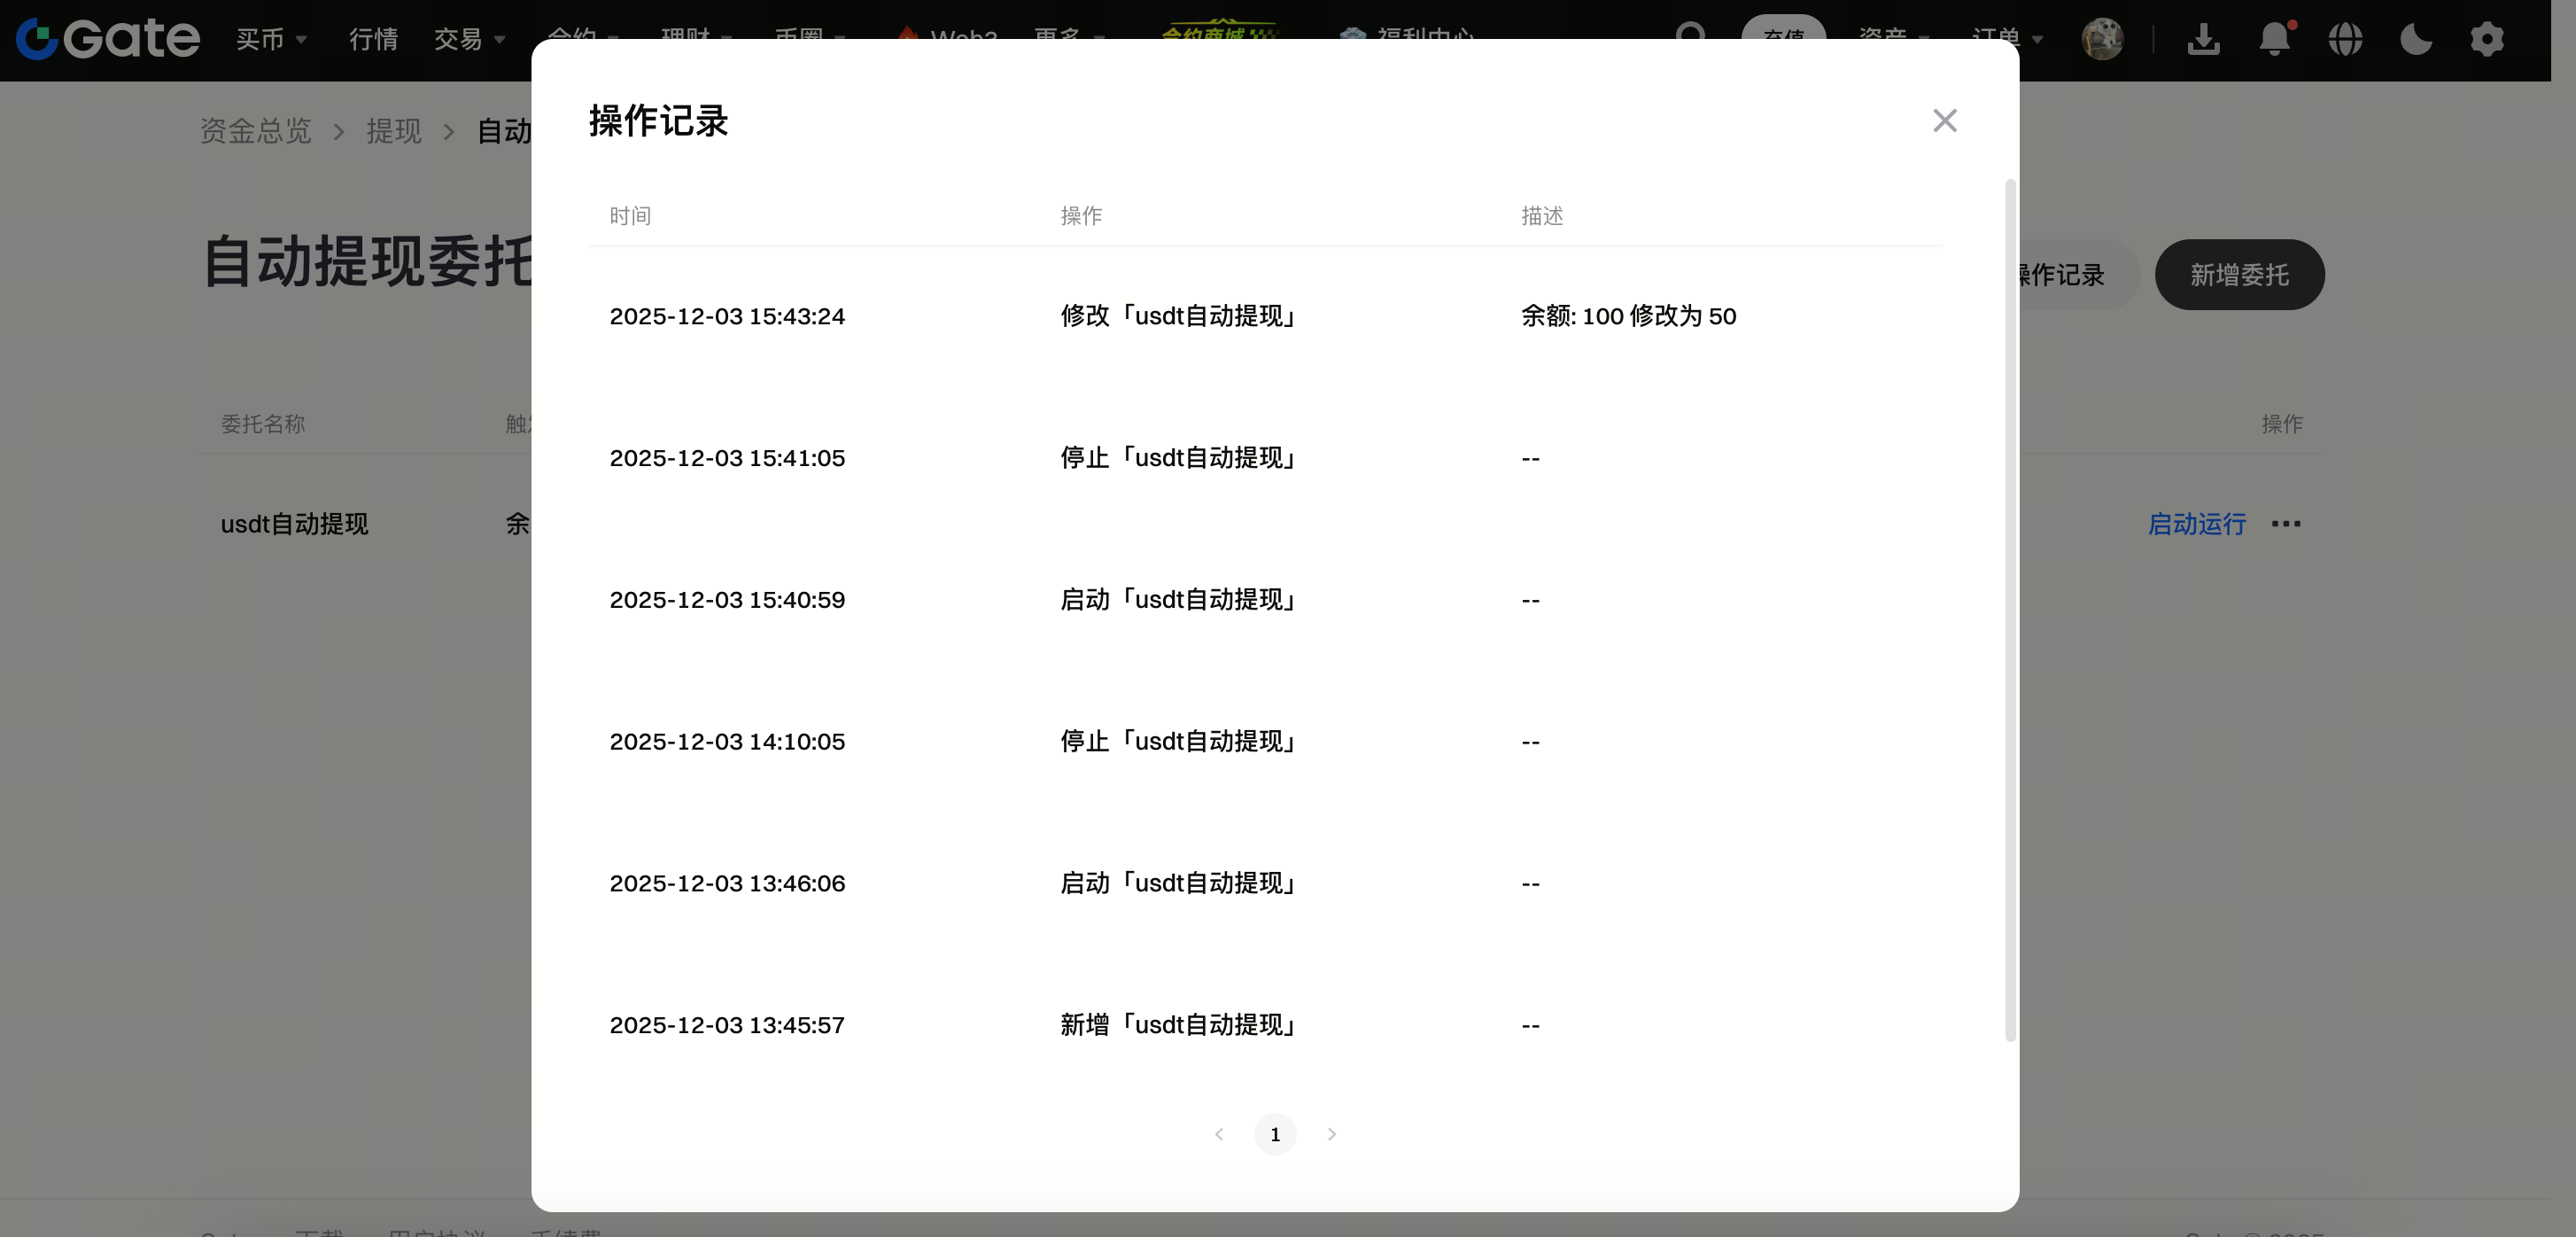Open the 行情 menu item
This screenshot has height=1237, width=2576.
(x=373, y=39)
